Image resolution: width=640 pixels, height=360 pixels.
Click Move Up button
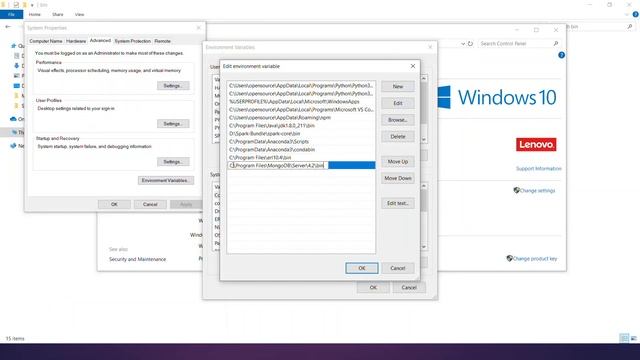click(x=398, y=162)
